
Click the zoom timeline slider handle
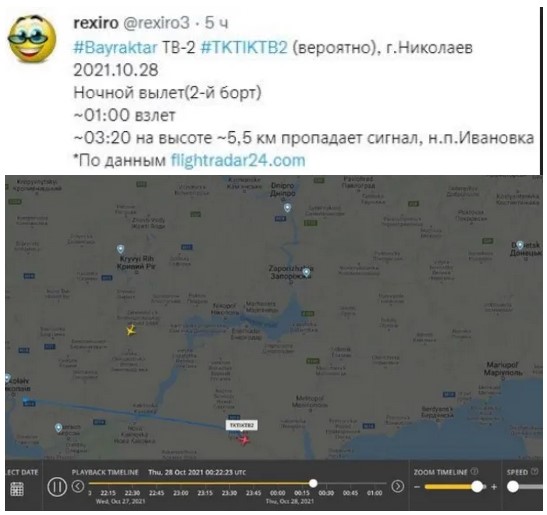(x=477, y=486)
